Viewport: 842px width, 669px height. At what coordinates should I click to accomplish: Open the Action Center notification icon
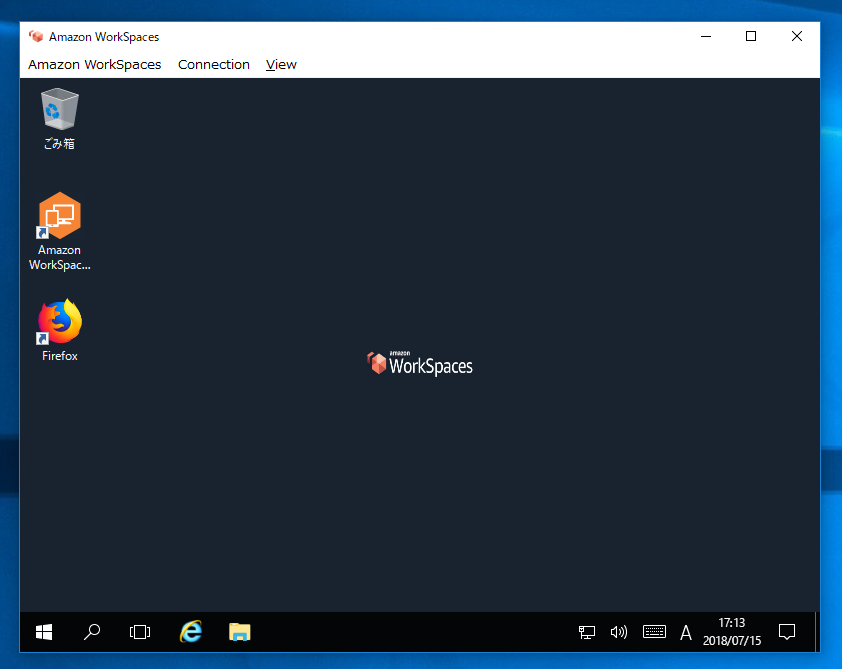pyautogui.click(x=788, y=632)
